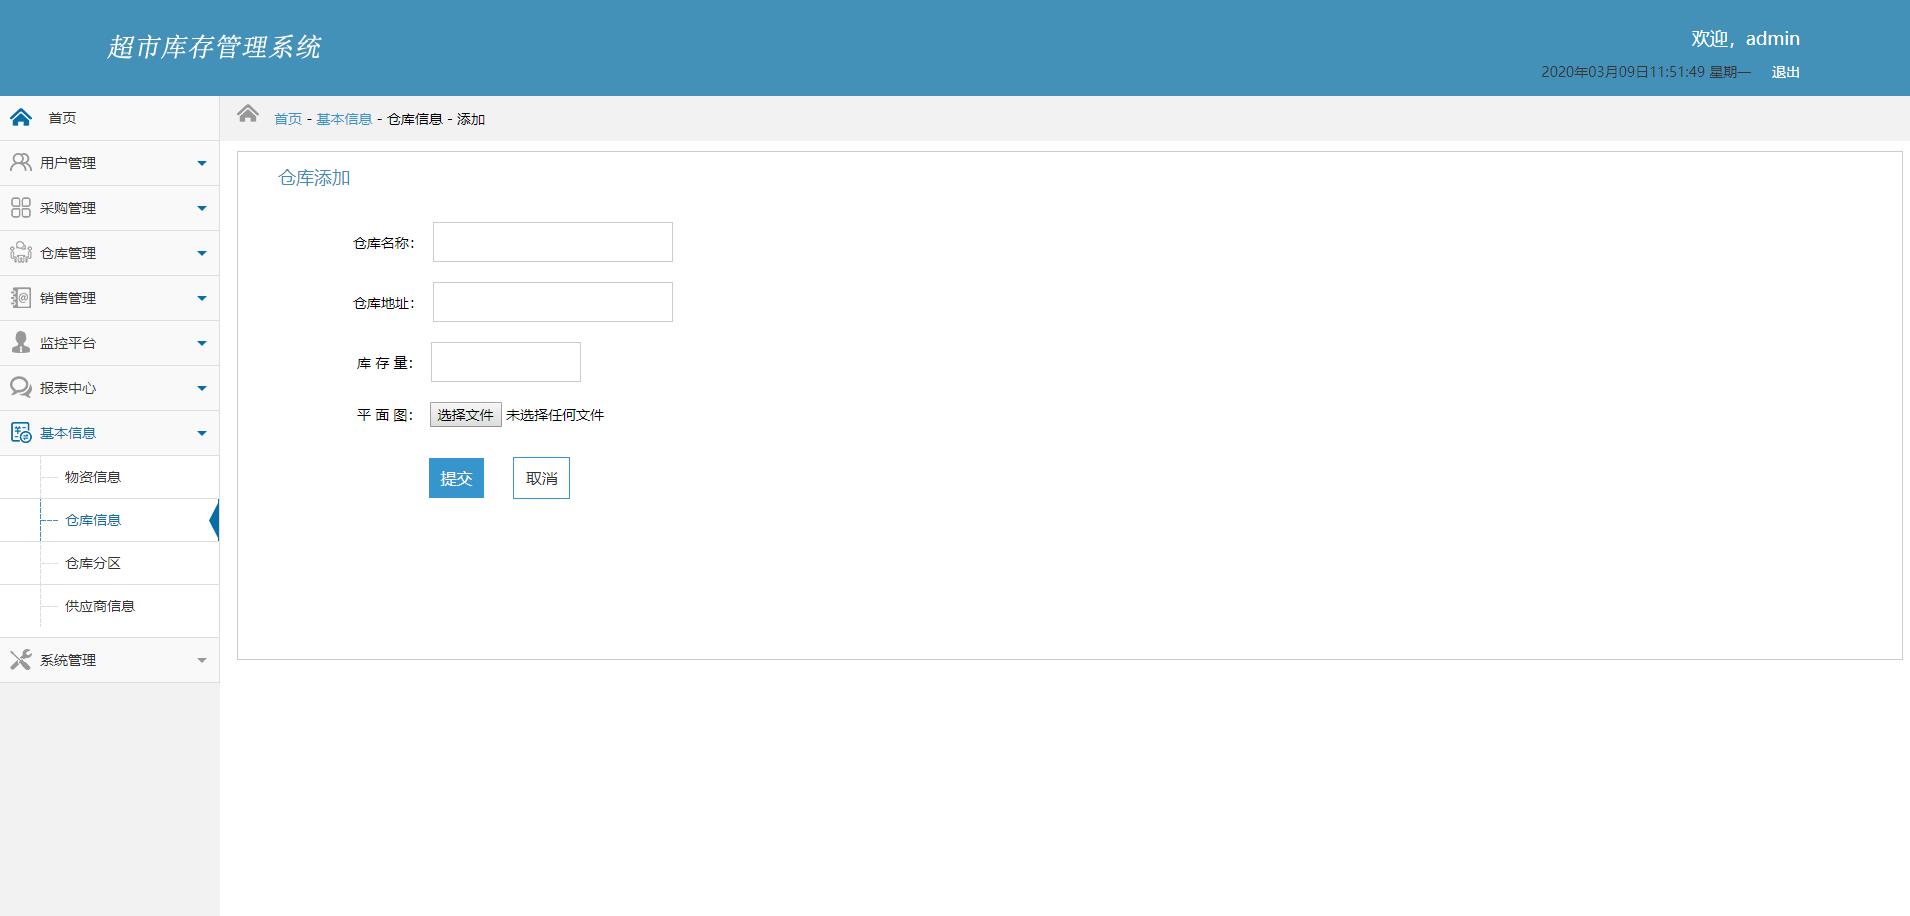
Task: Click the 用户管理 people icon
Action: click(x=21, y=162)
